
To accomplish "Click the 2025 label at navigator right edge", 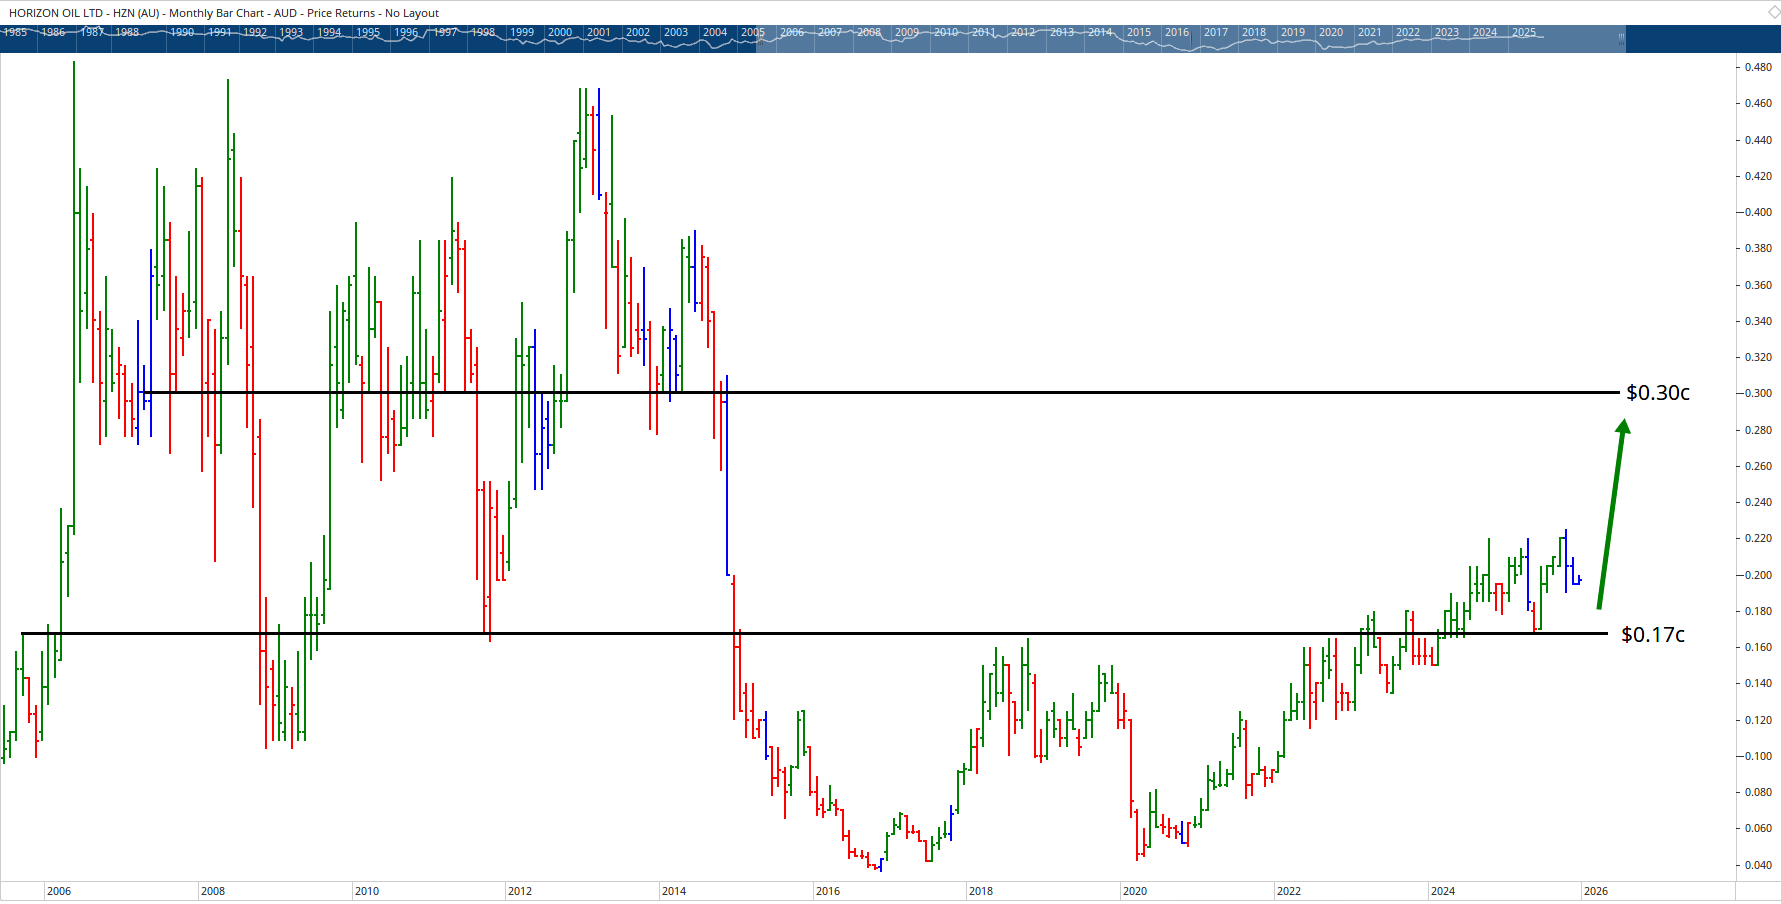I will tap(1523, 32).
